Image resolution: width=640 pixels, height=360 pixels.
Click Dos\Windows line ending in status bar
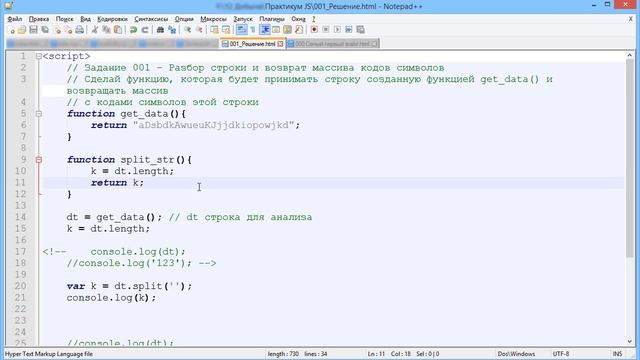coord(516,354)
